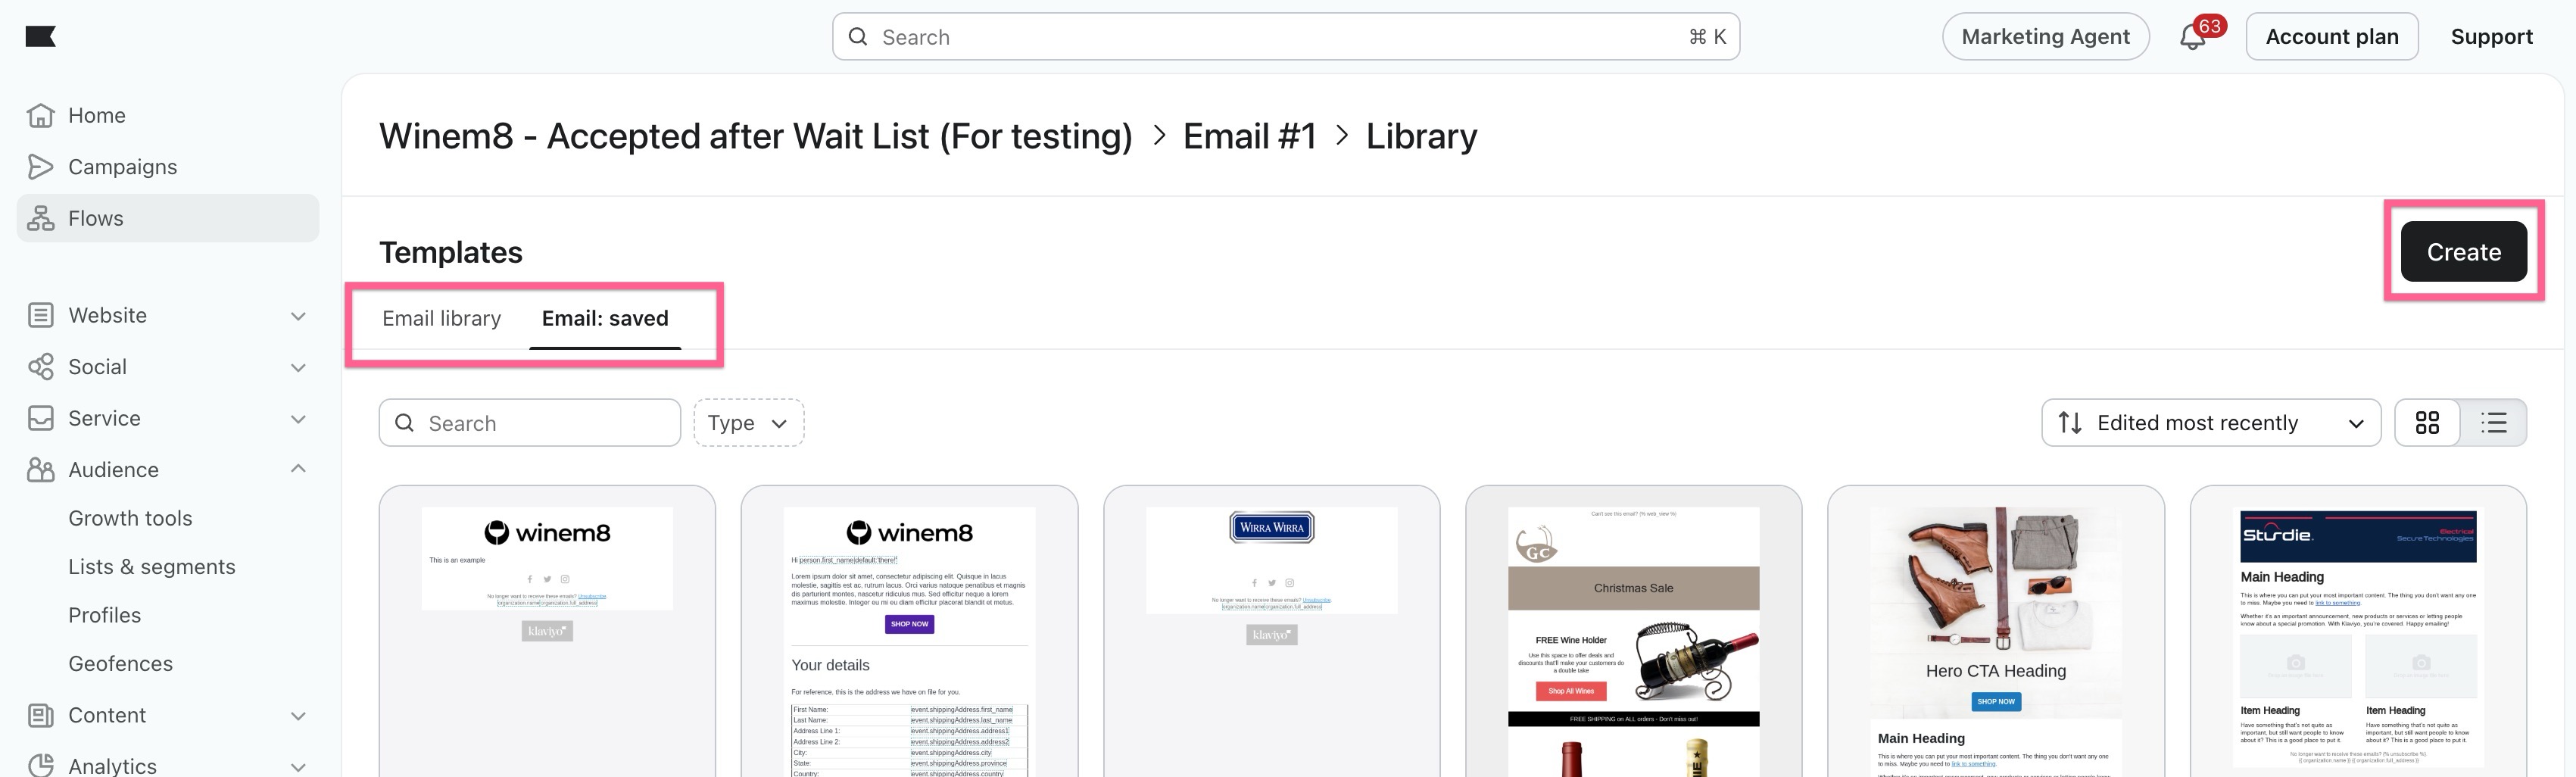This screenshot has width=2576, height=777.
Task: Click the Create button
Action: 2463,252
